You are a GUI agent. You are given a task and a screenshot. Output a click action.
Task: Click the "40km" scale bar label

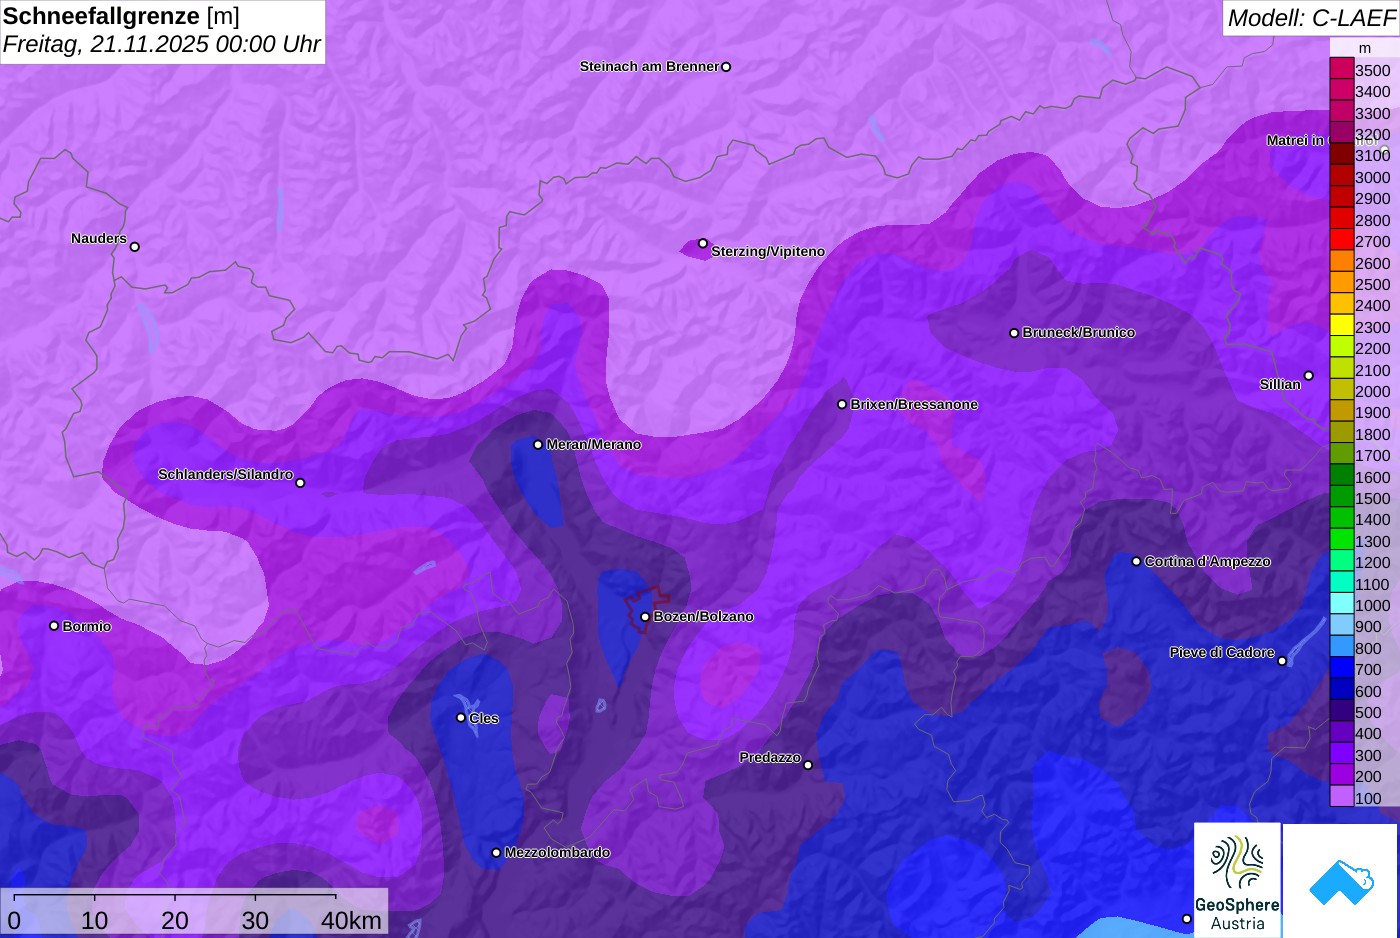352,921
